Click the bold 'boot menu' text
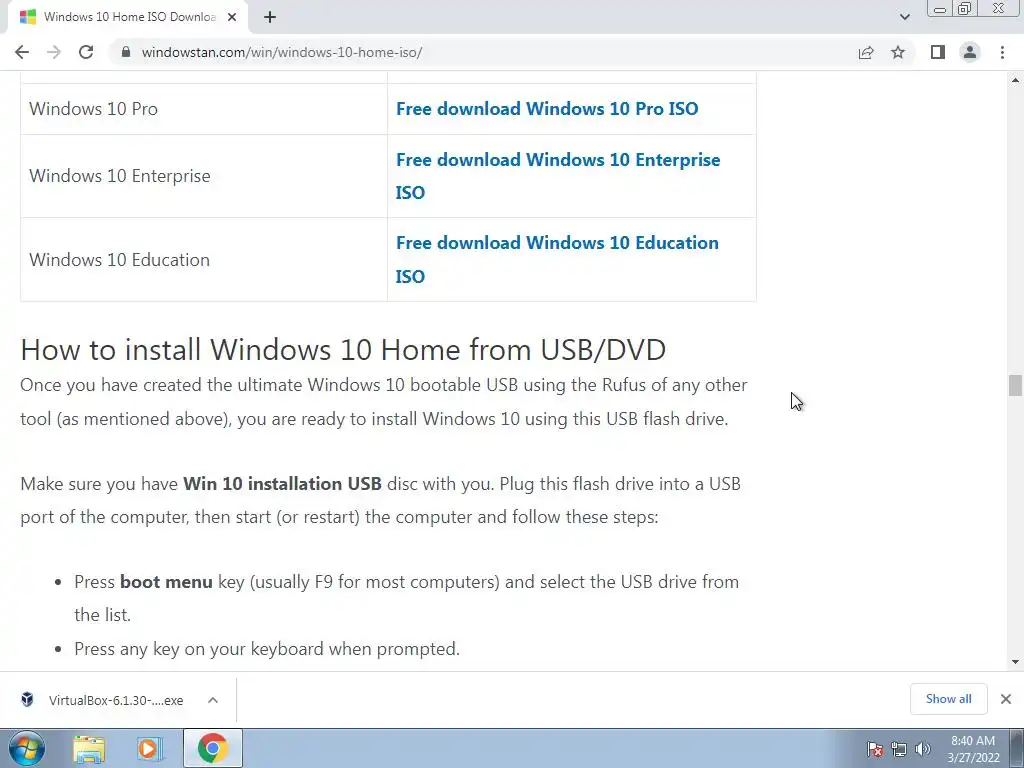 click(x=166, y=582)
